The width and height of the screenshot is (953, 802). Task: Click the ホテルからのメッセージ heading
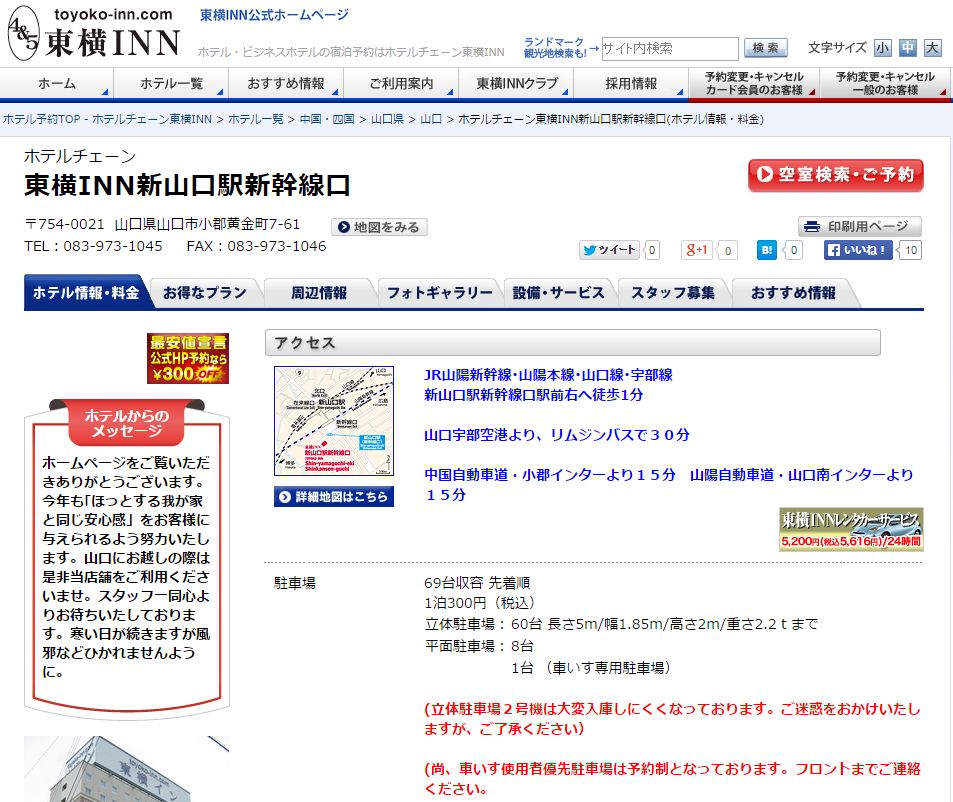[127, 423]
